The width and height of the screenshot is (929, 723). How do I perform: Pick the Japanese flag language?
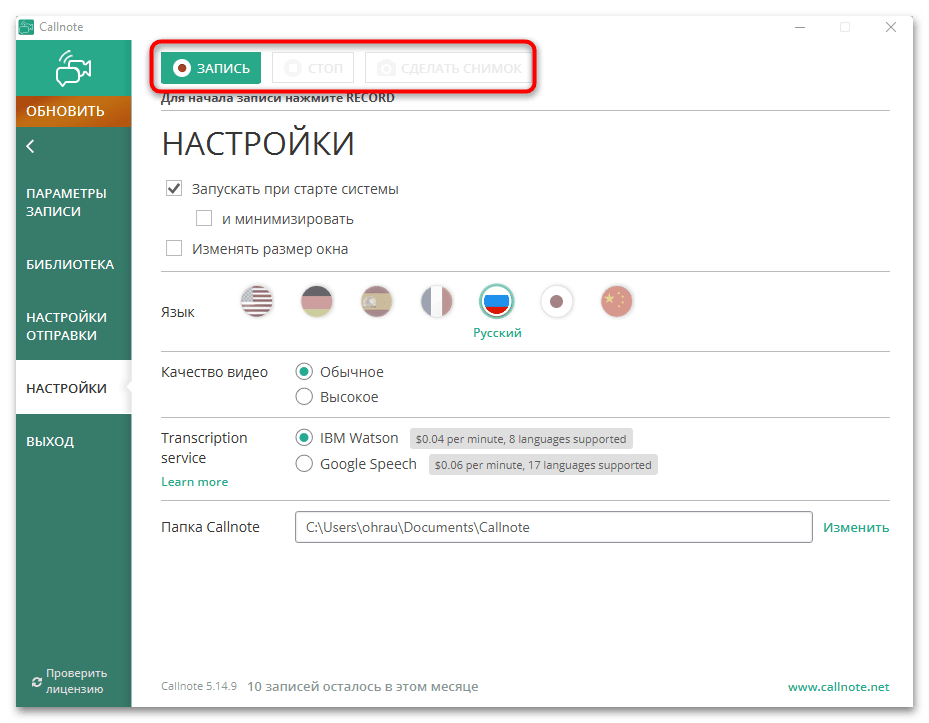coord(557,301)
